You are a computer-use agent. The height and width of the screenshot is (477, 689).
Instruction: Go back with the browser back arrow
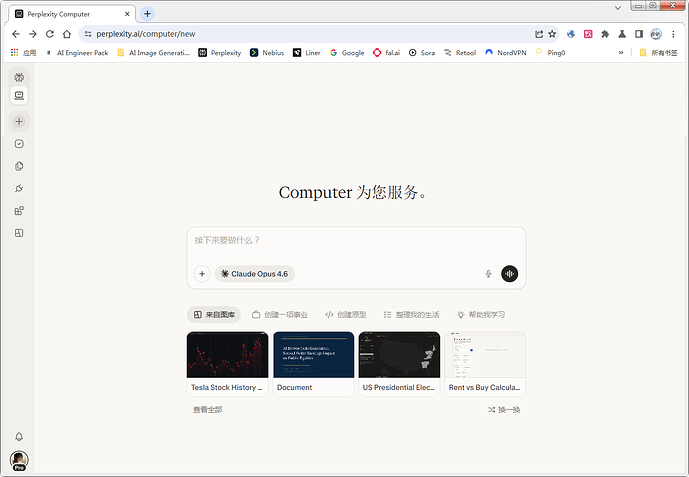coord(16,34)
